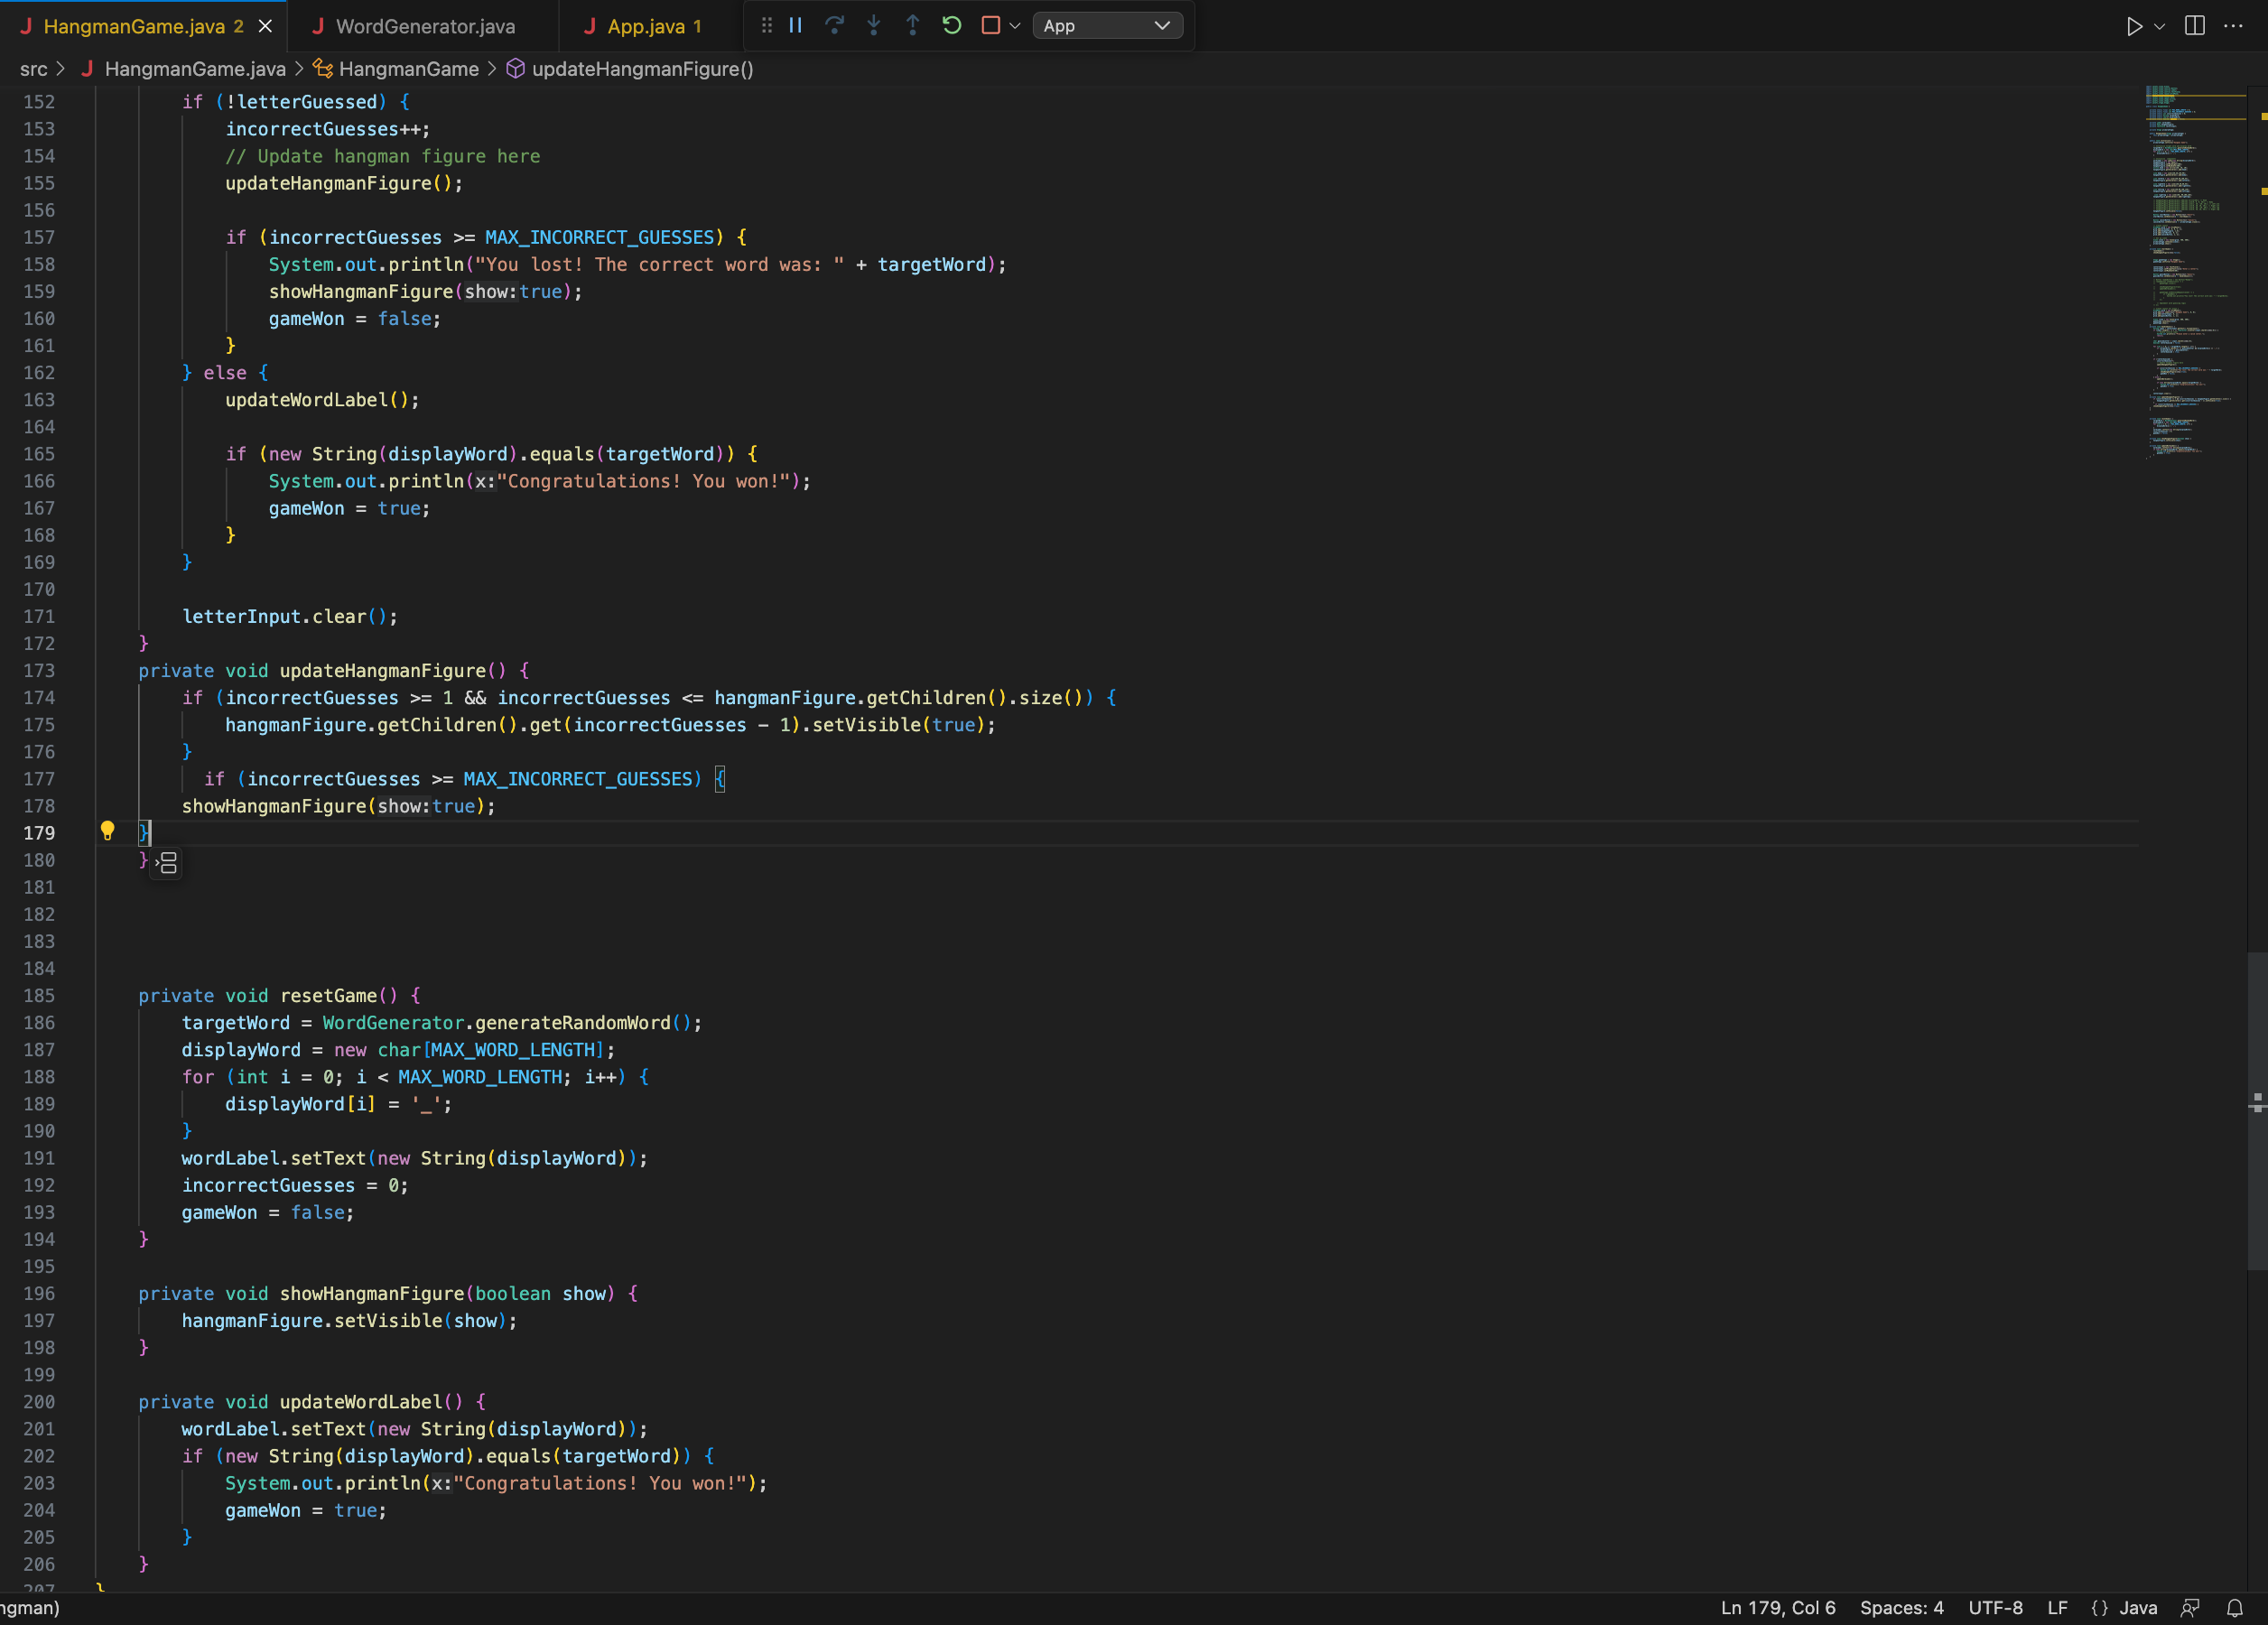Open the App debug configuration dropdown
The height and width of the screenshot is (1625, 2268).
point(1106,26)
